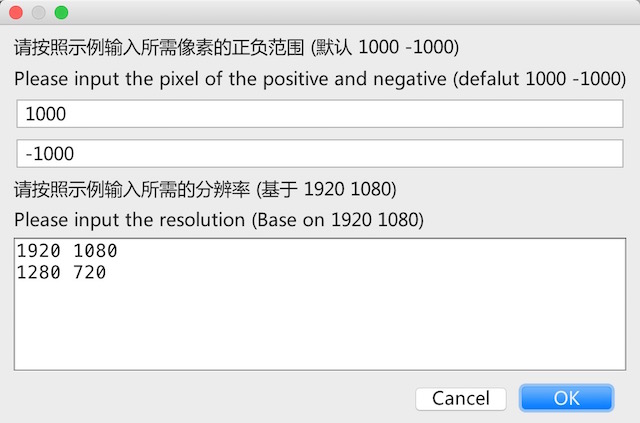Focus the negative pixel field containing -1000

[320, 154]
